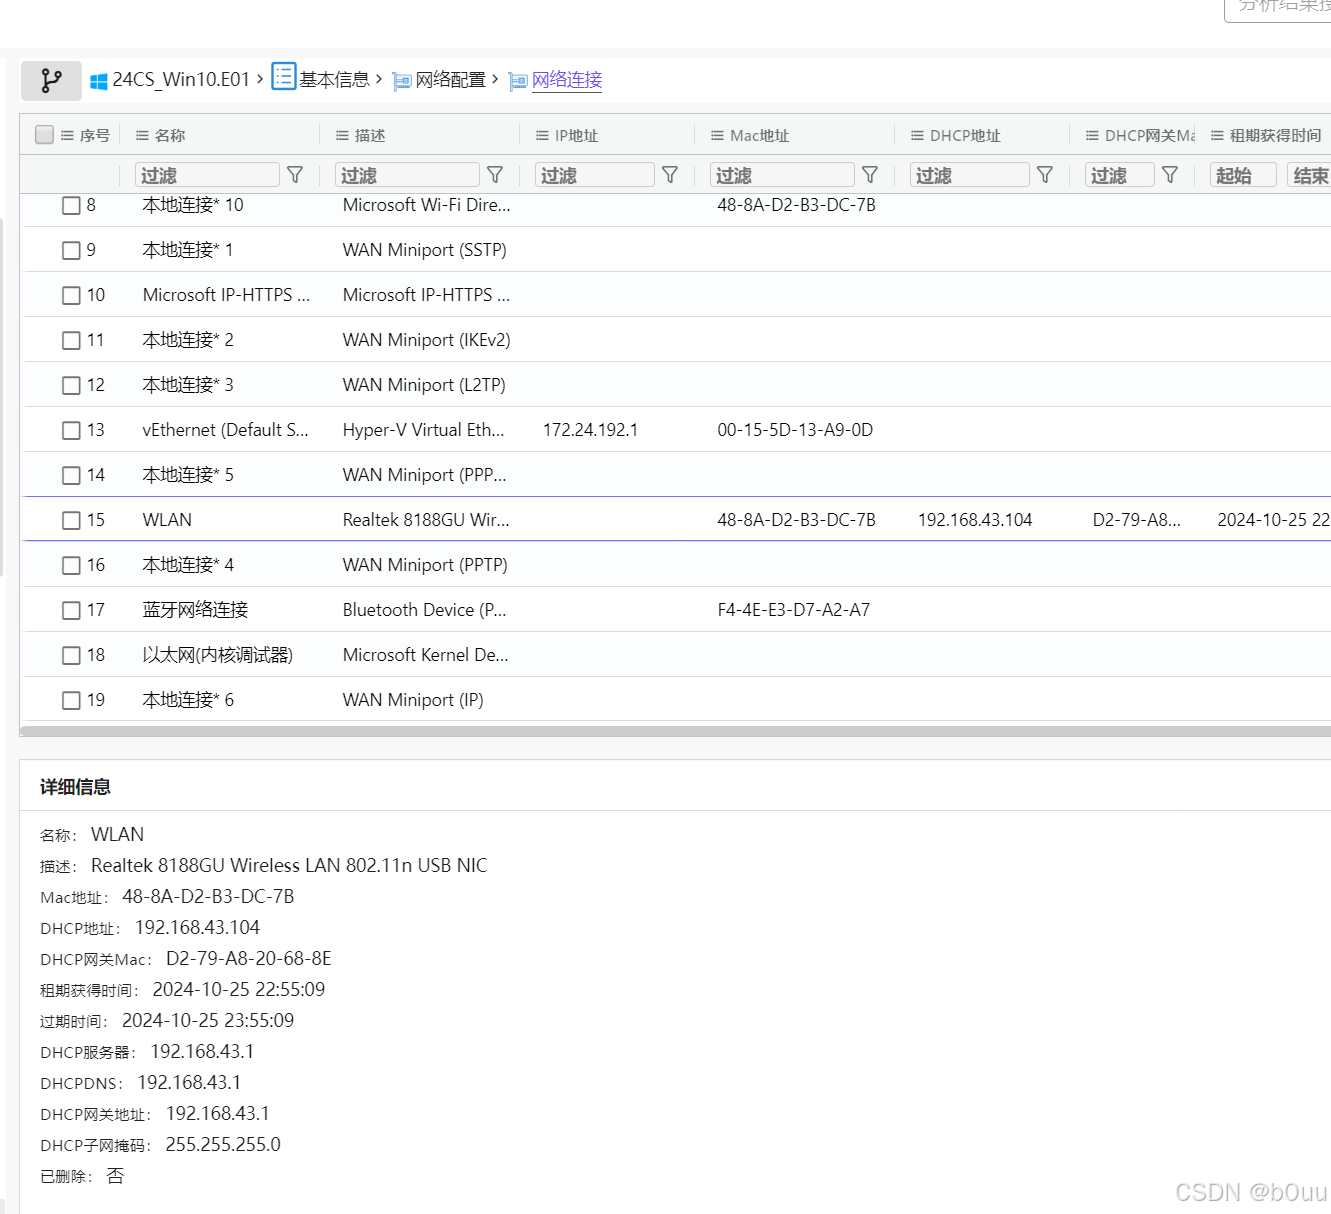Screen dimensions: 1331x1214
Task: Open filter funnel for the DHCP地址 column
Action: coord(1045,175)
